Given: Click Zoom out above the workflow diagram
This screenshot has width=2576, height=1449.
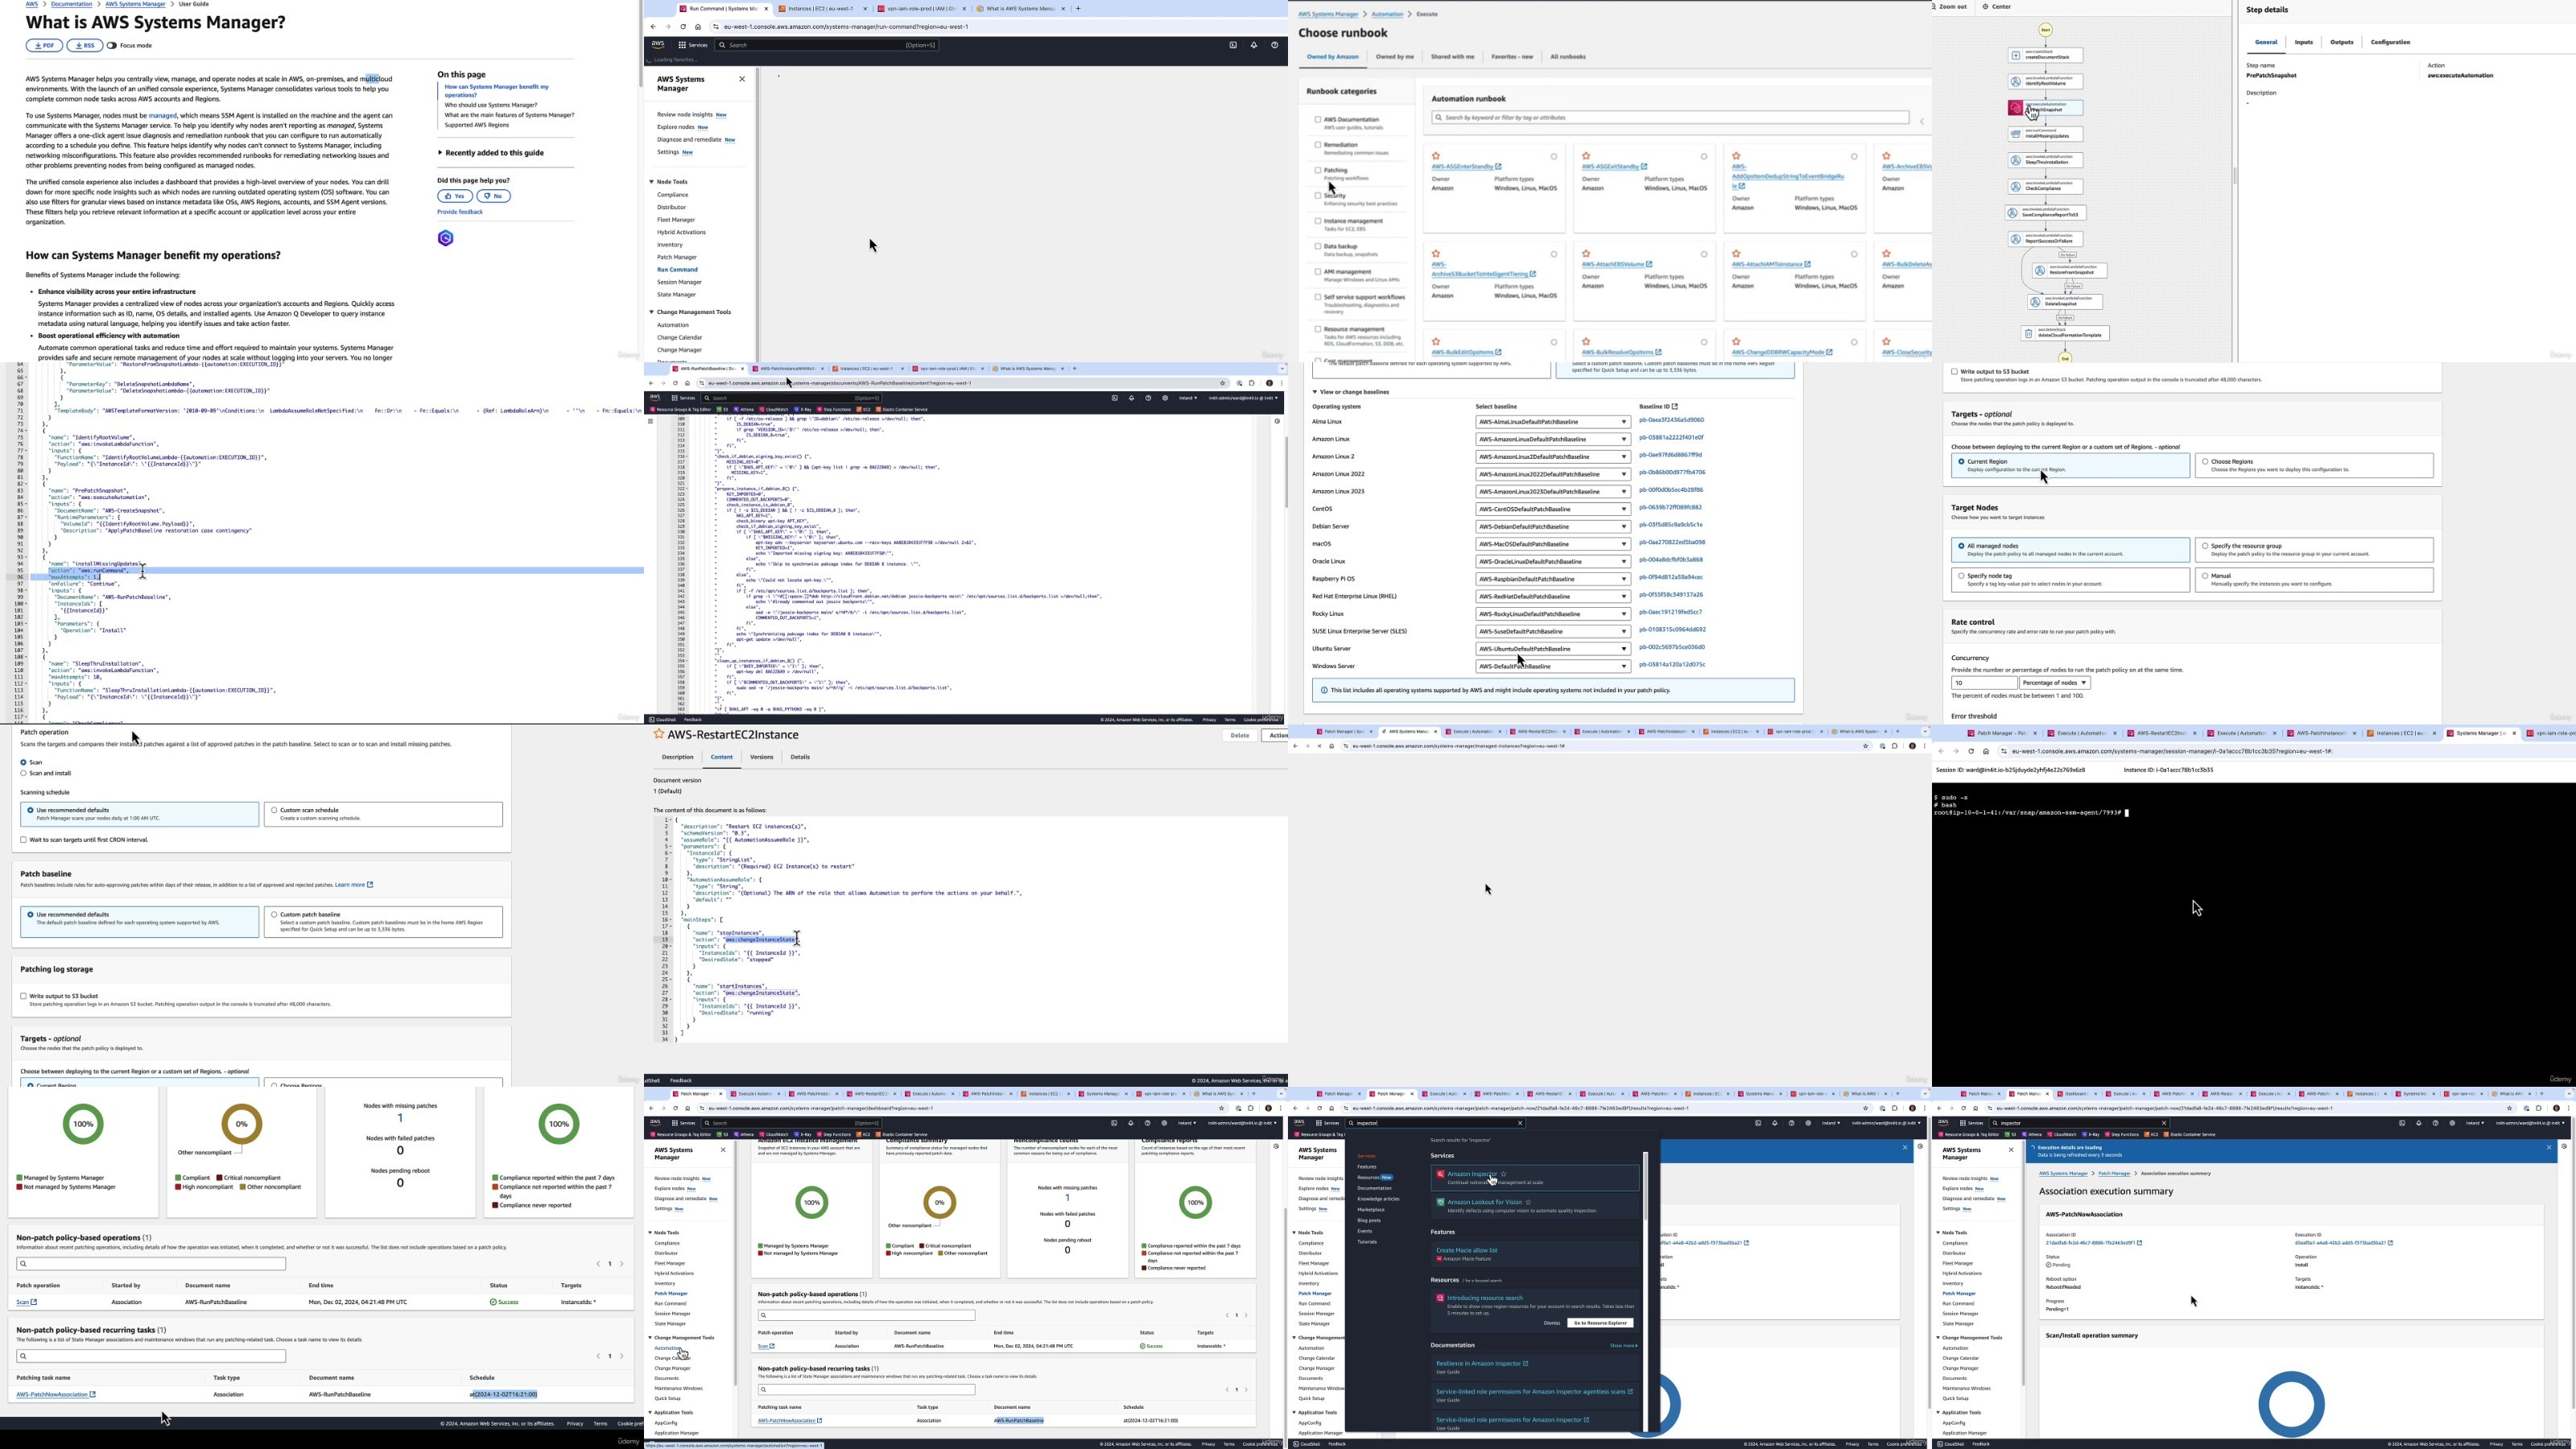Looking at the screenshot, I should coord(1949,7).
